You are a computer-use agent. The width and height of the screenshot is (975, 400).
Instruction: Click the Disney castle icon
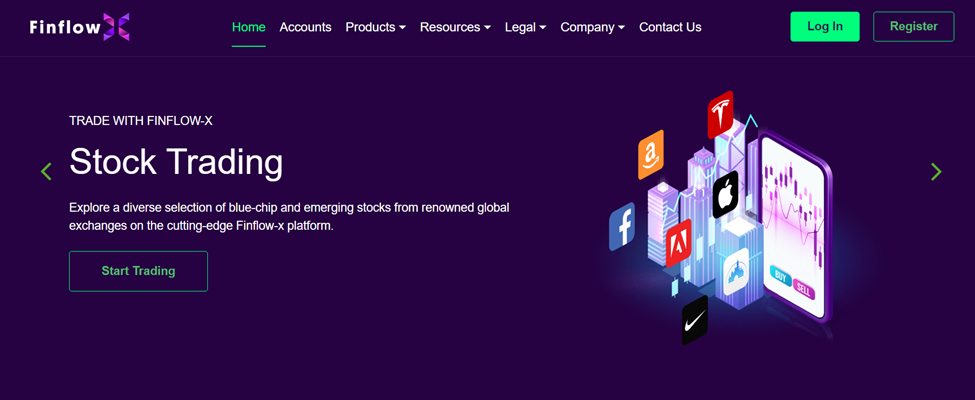[x=736, y=271]
